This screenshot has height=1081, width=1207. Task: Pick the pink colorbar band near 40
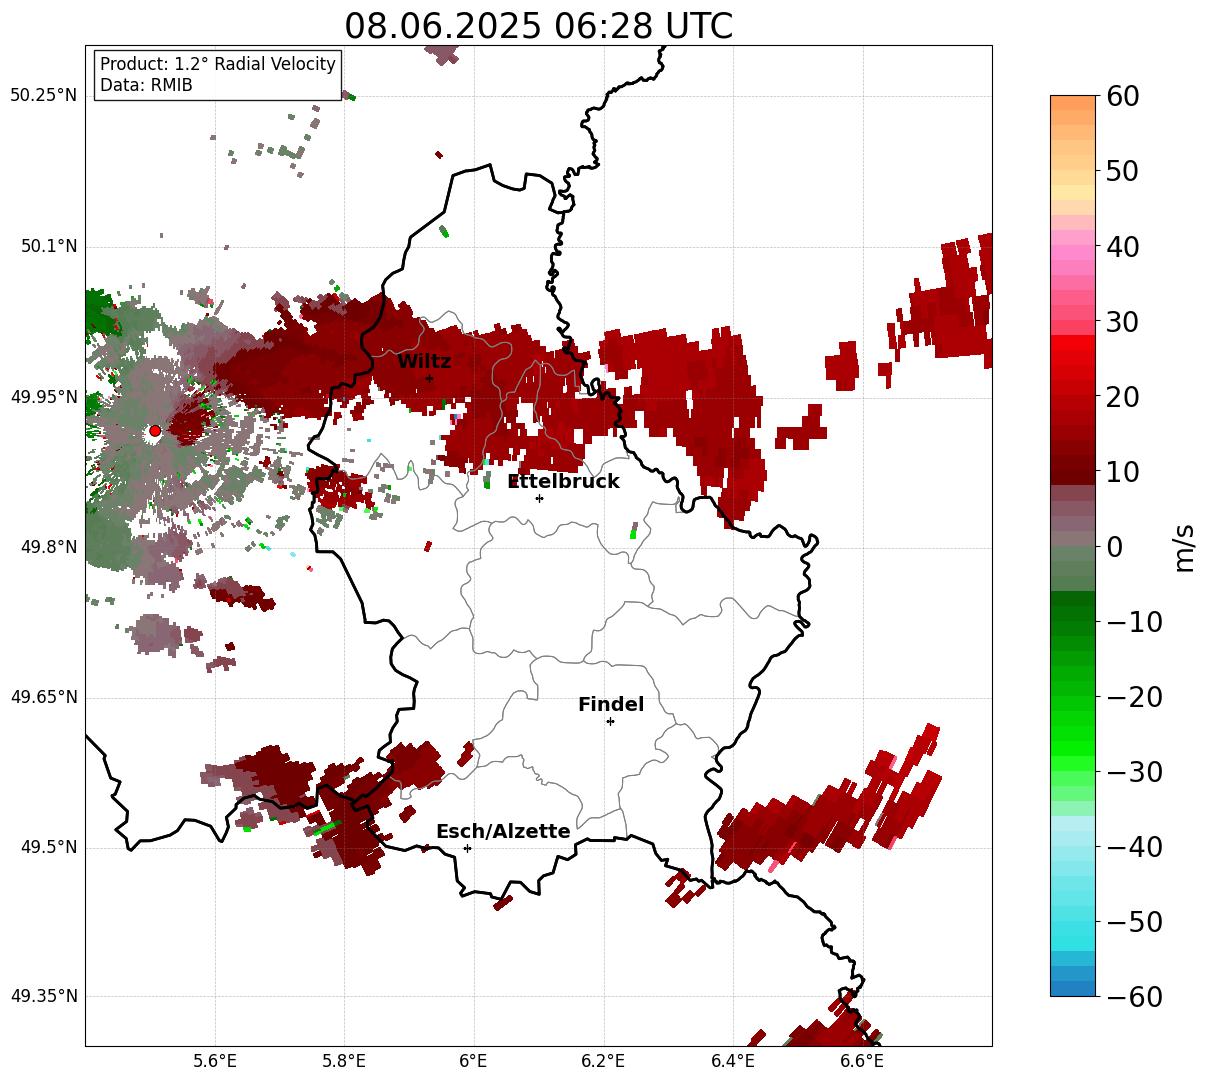point(1073,254)
